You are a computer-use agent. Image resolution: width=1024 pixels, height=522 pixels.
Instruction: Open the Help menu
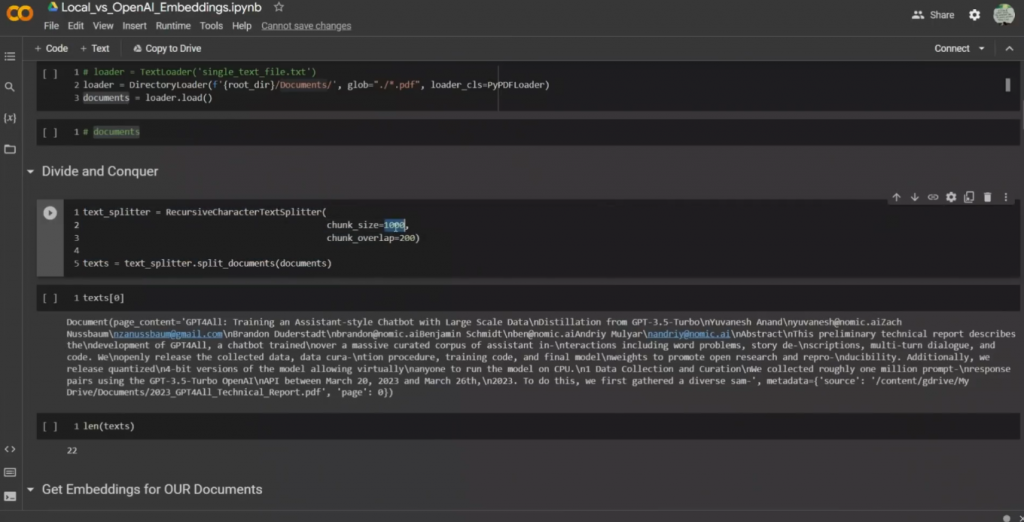pyautogui.click(x=242, y=26)
